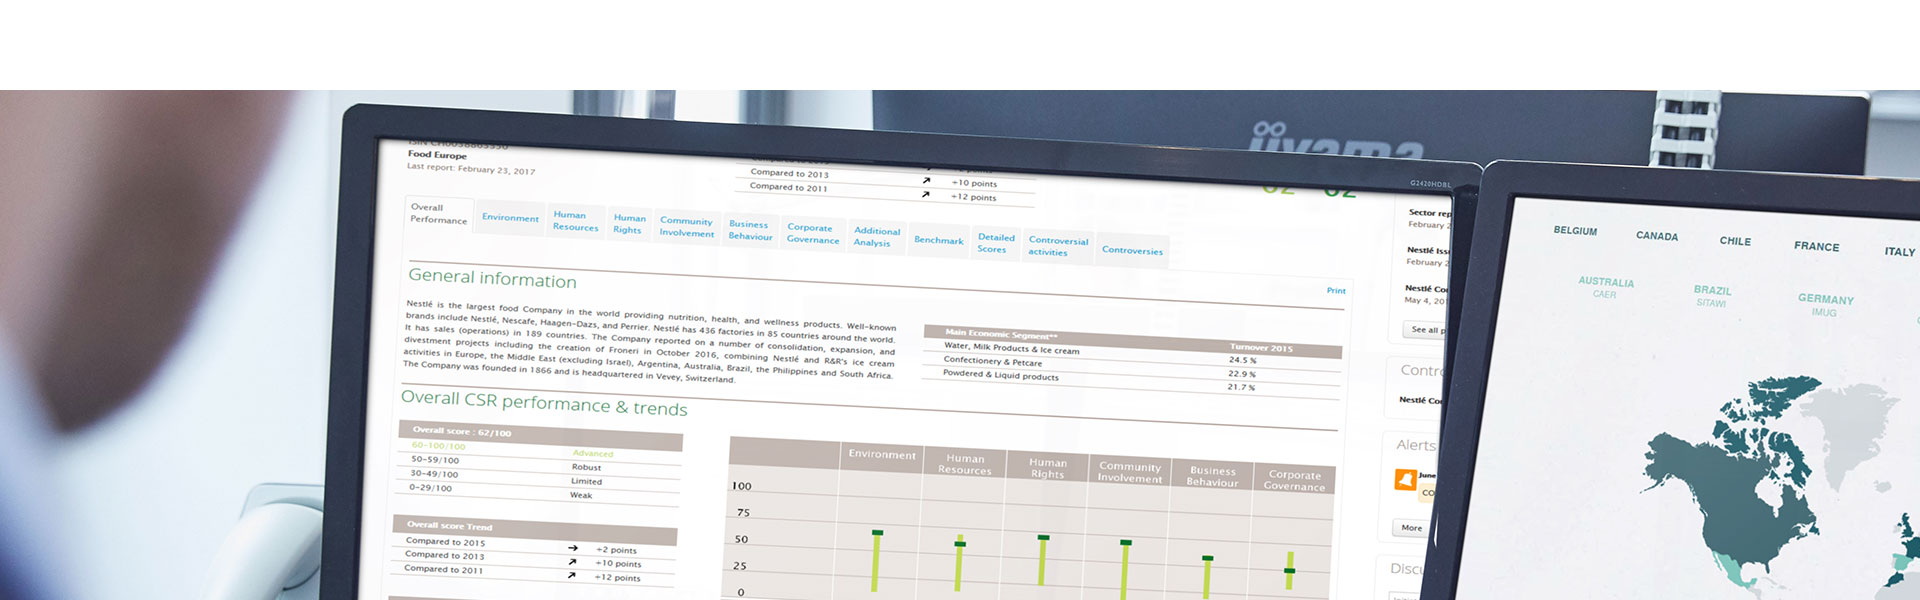Click the lower 'Compared to 2013' trend arrow
1920x600 pixels.
[x=572, y=562]
